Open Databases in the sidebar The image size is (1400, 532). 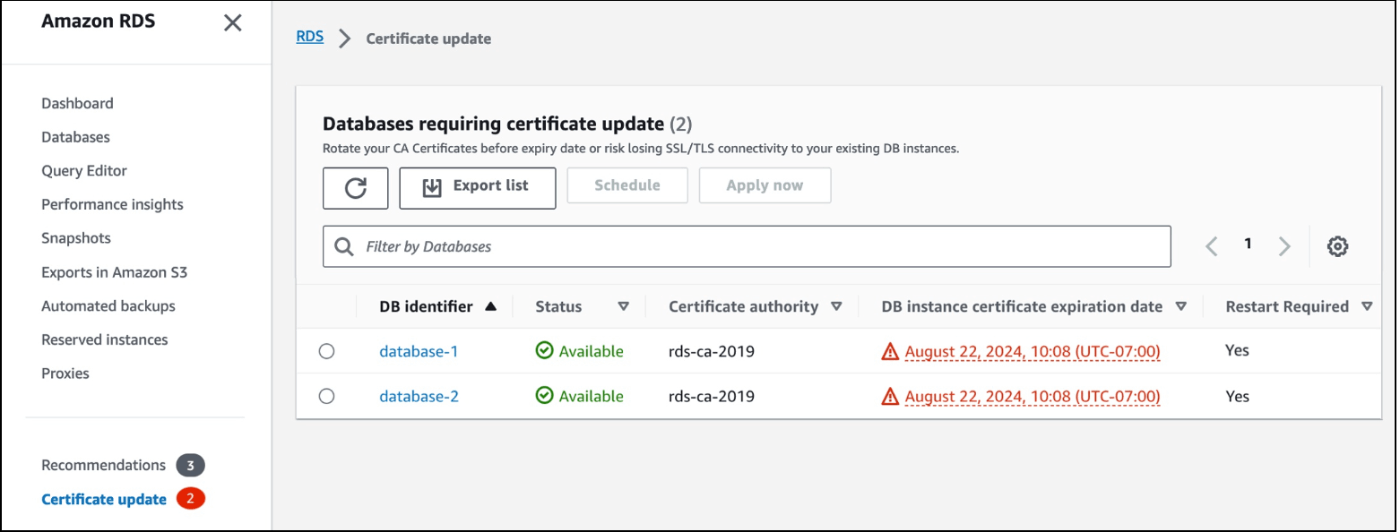(x=76, y=137)
